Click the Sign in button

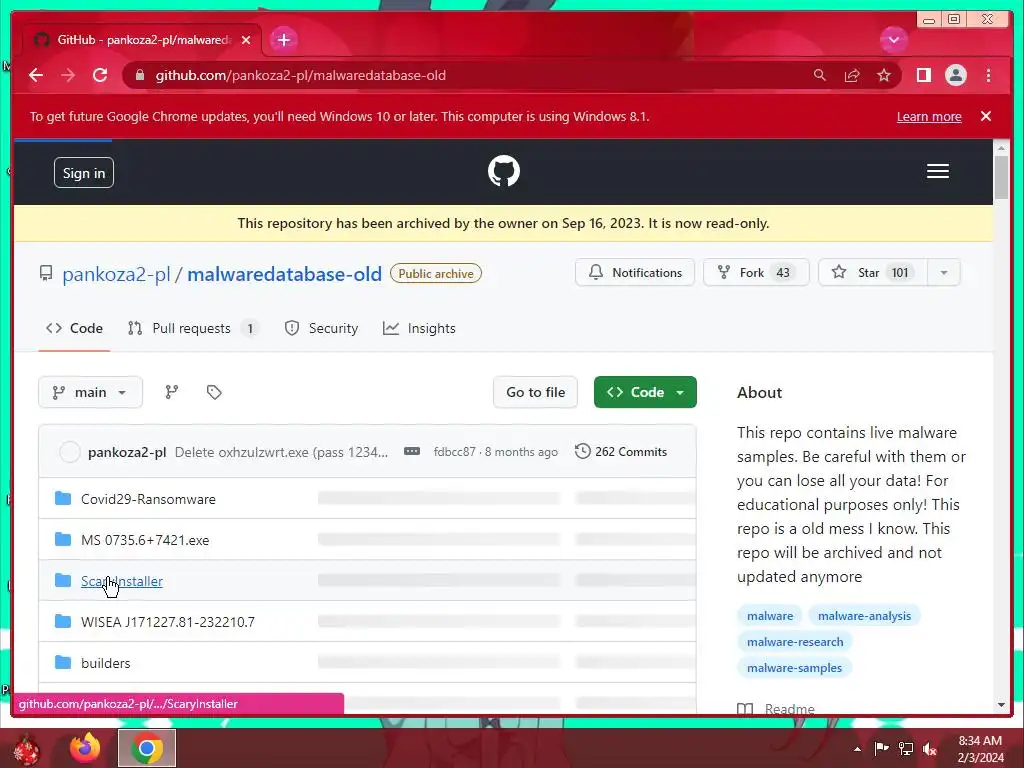click(x=84, y=172)
